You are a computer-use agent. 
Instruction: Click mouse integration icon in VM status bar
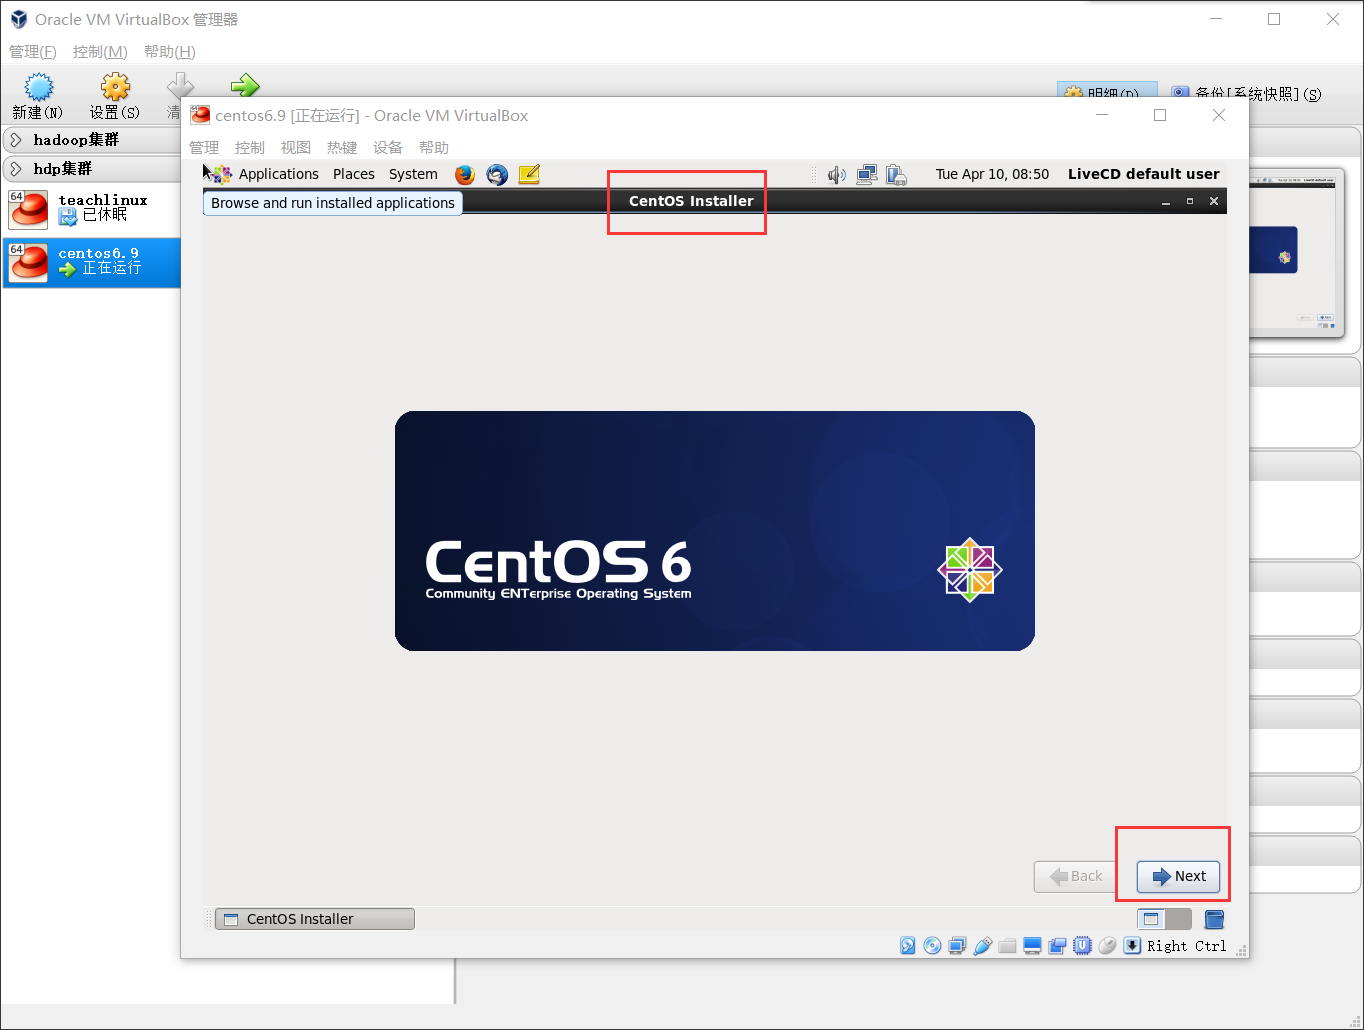coord(1107,946)
